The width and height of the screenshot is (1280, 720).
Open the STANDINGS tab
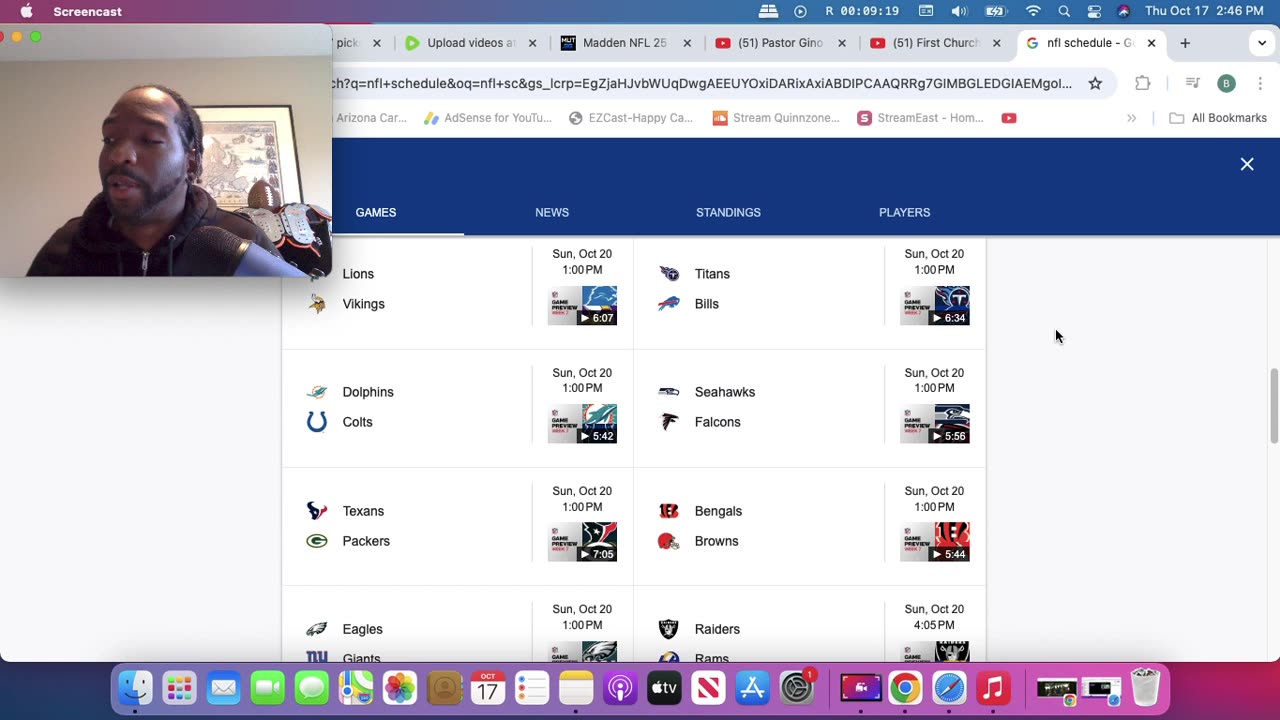(728, 212)
